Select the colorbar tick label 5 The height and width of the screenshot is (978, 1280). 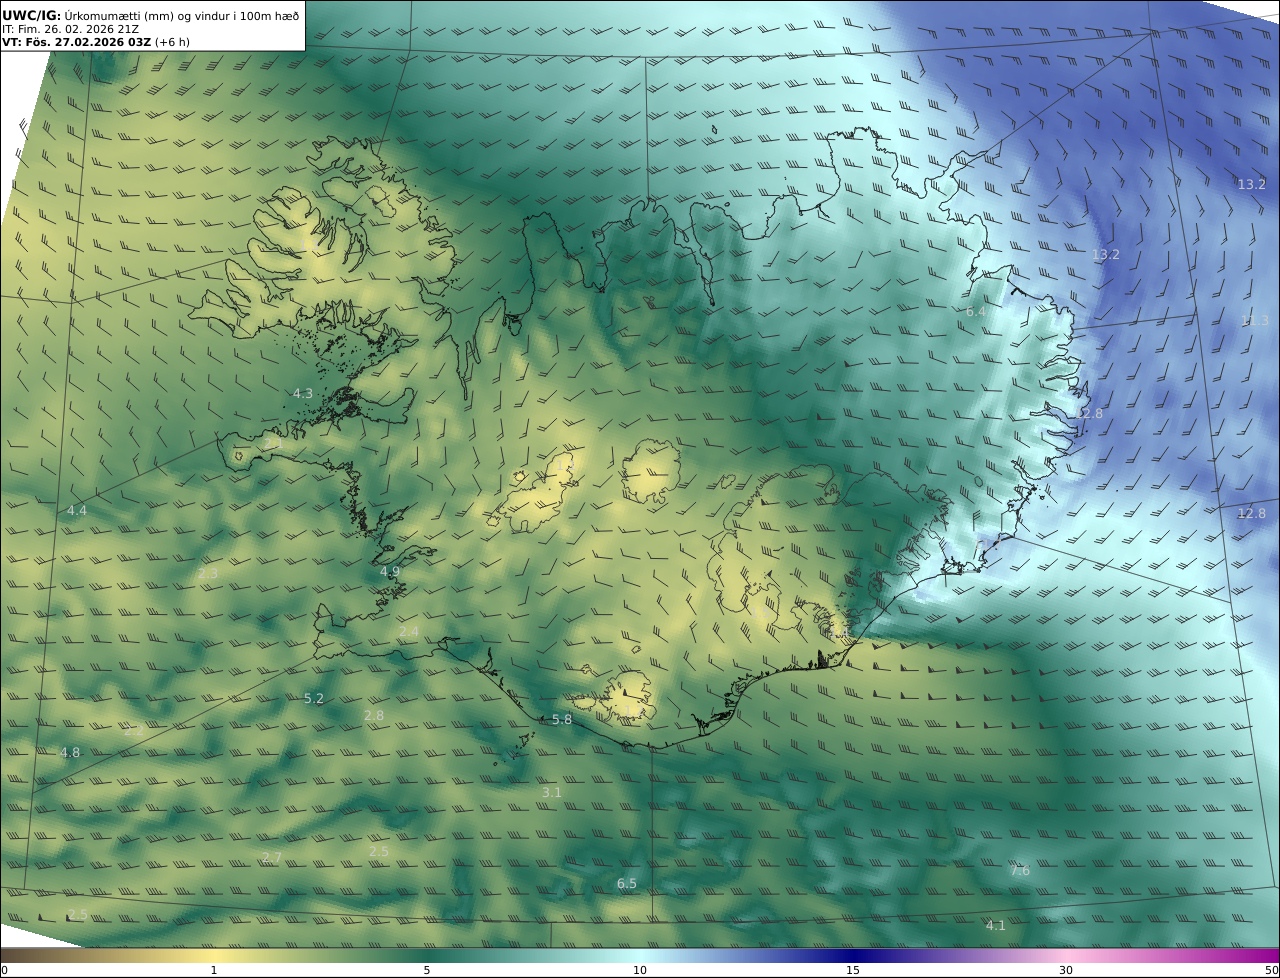tap(427, 970)
